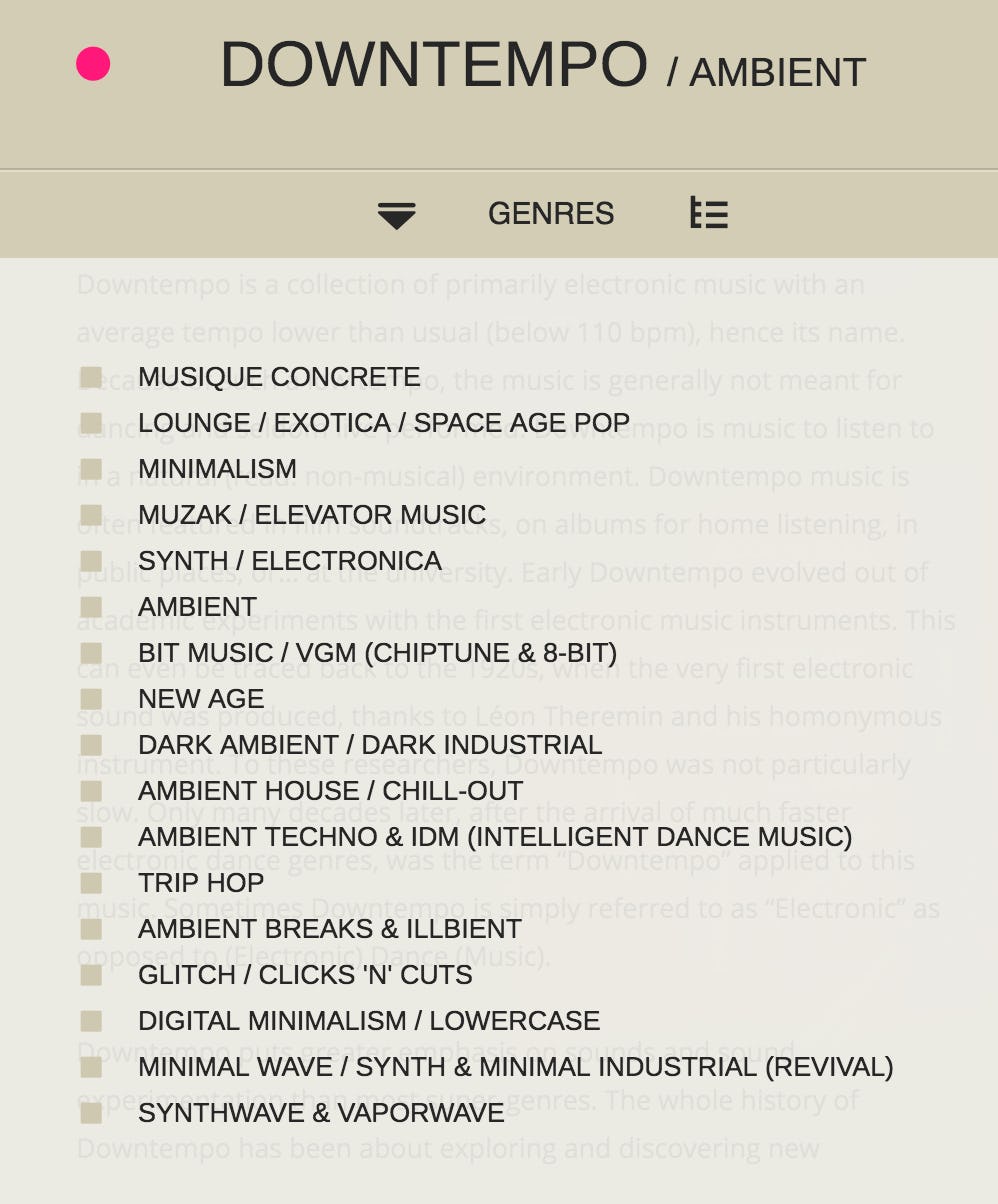Select the Musique Concrete genre
The width and height of the screenshot is (998, 1204).
click(278, 377)
